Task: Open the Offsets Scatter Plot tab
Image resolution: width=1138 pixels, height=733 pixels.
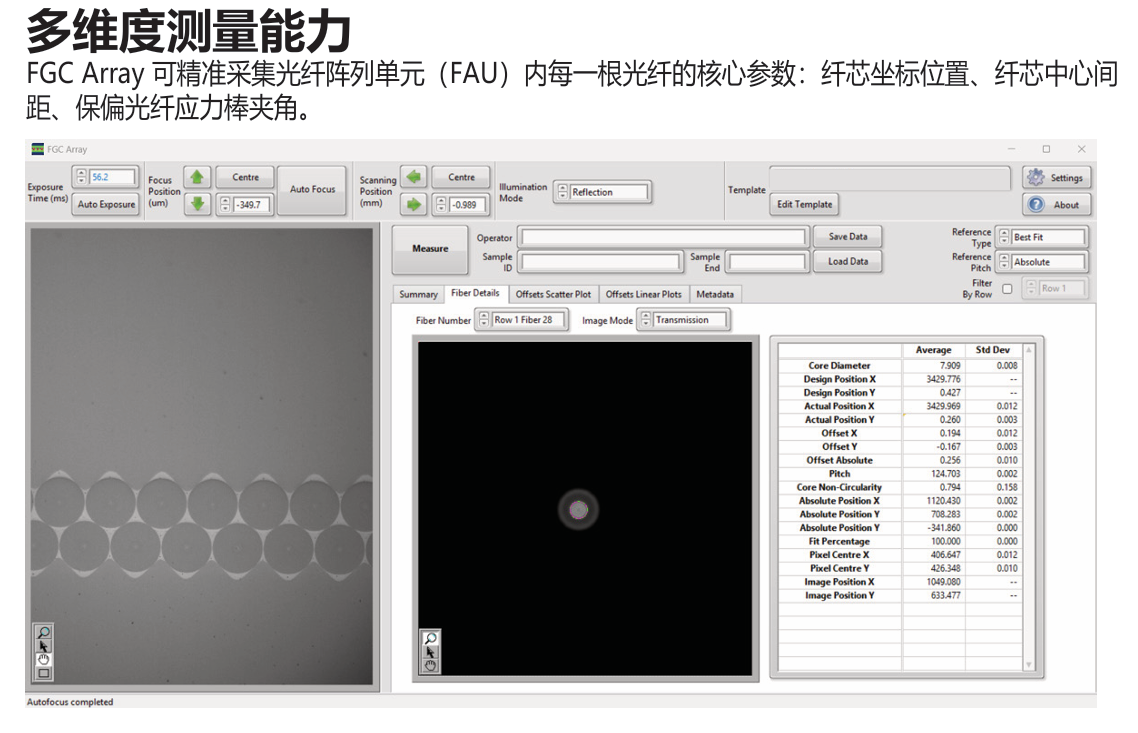Action: [x=553, y=295]
